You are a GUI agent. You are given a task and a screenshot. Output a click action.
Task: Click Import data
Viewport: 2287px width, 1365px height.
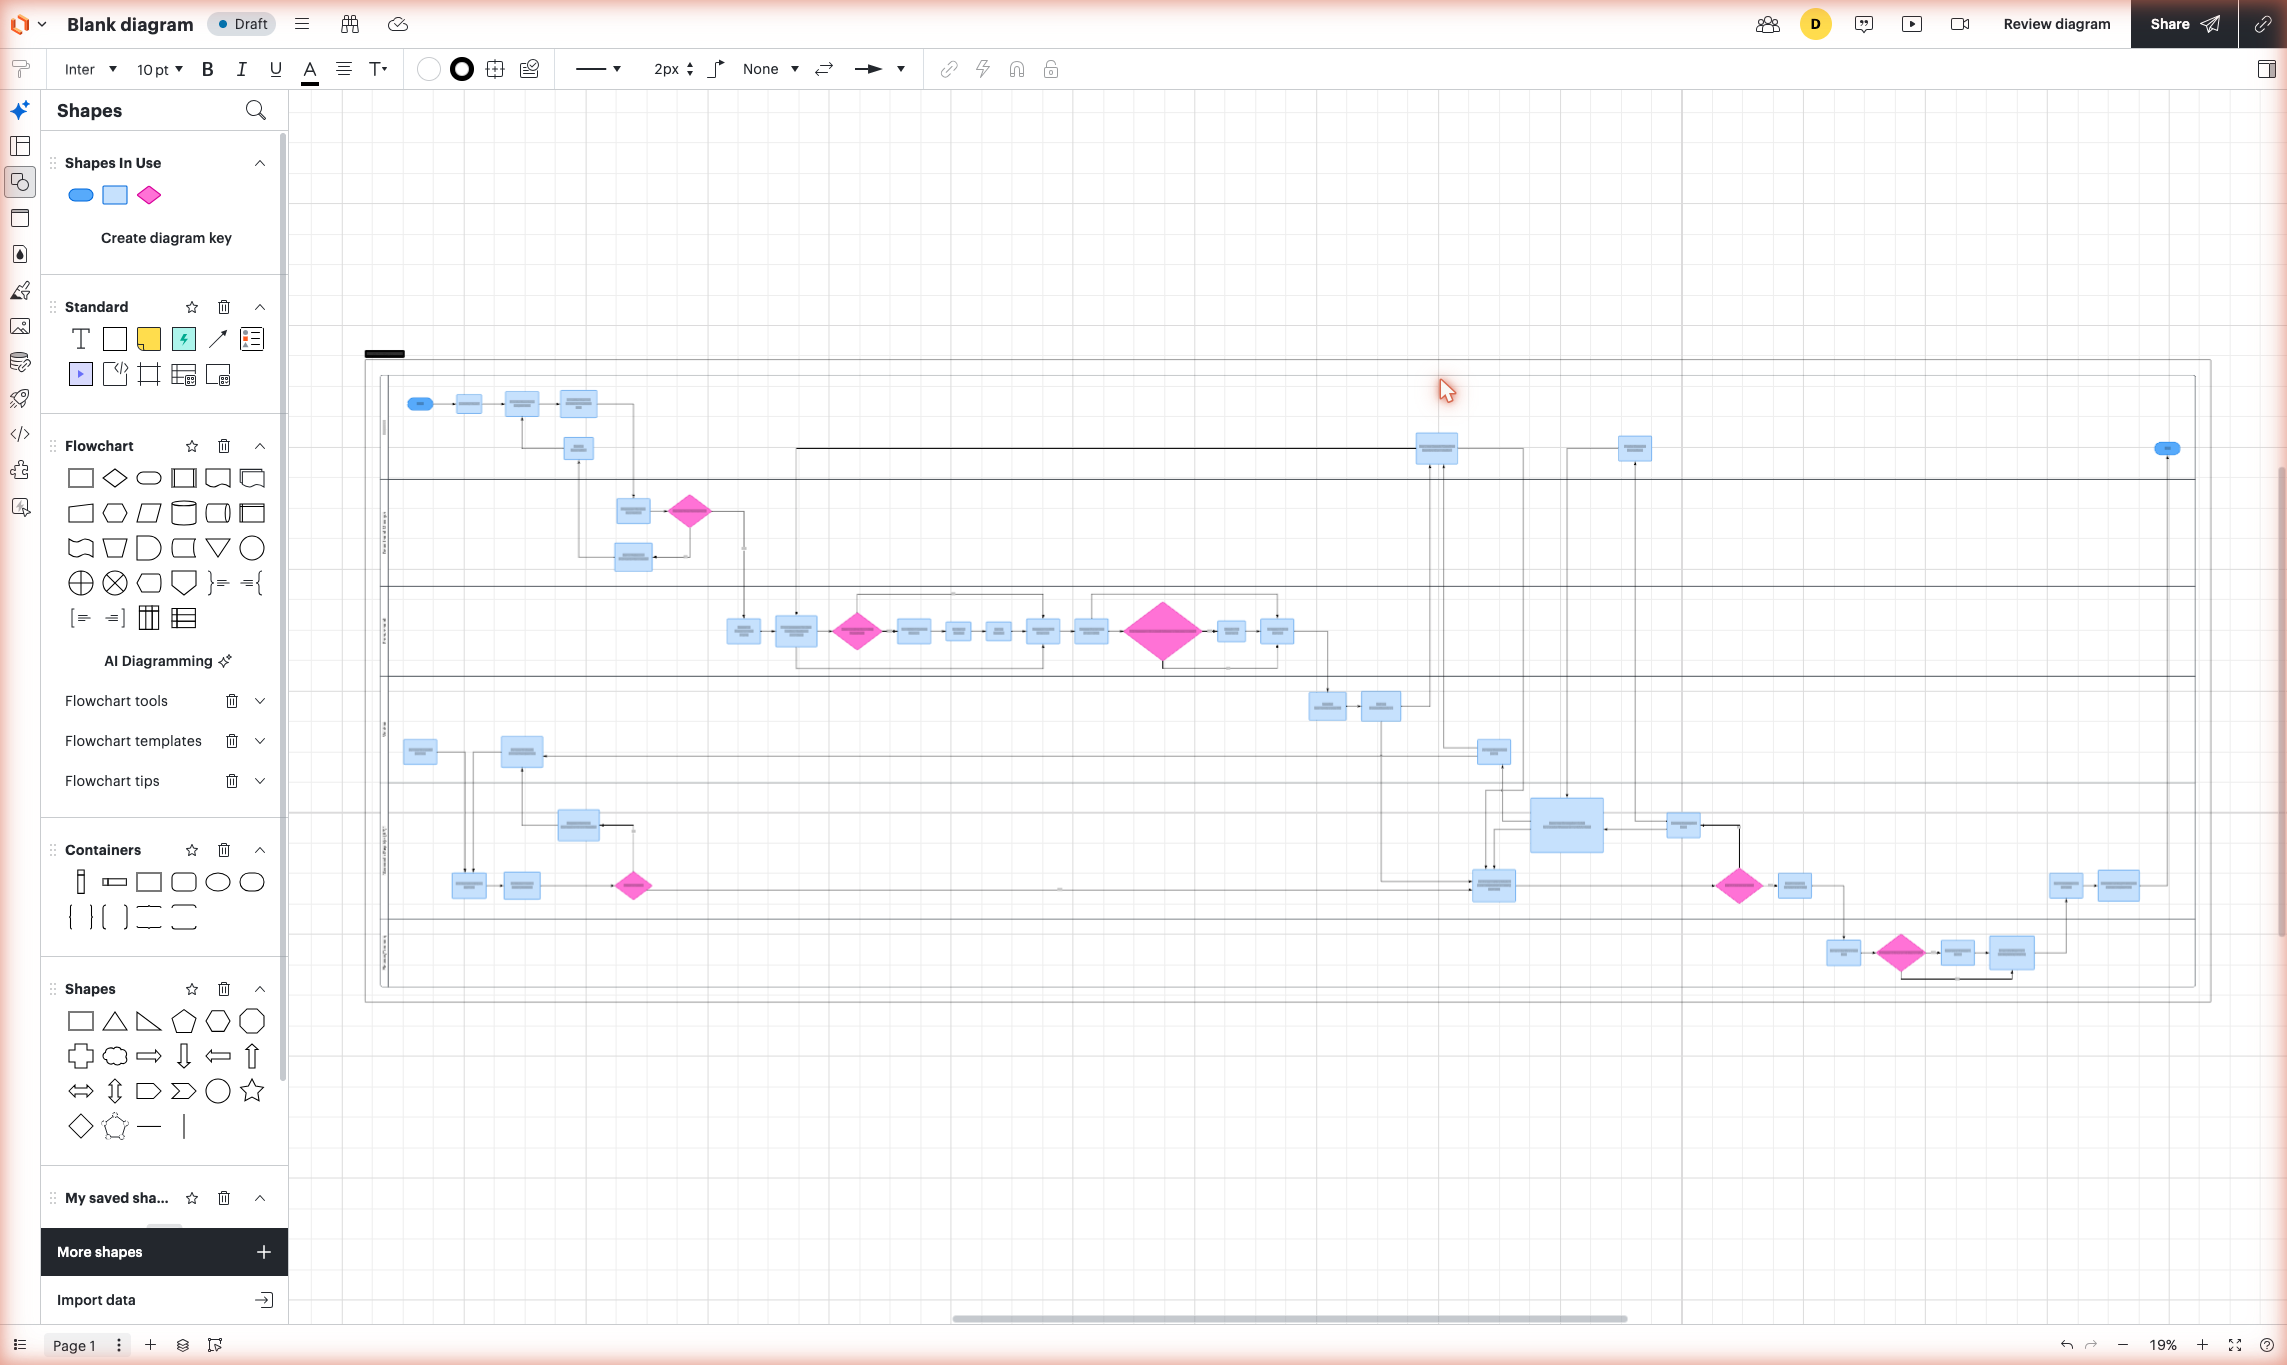coord(164,1300)
